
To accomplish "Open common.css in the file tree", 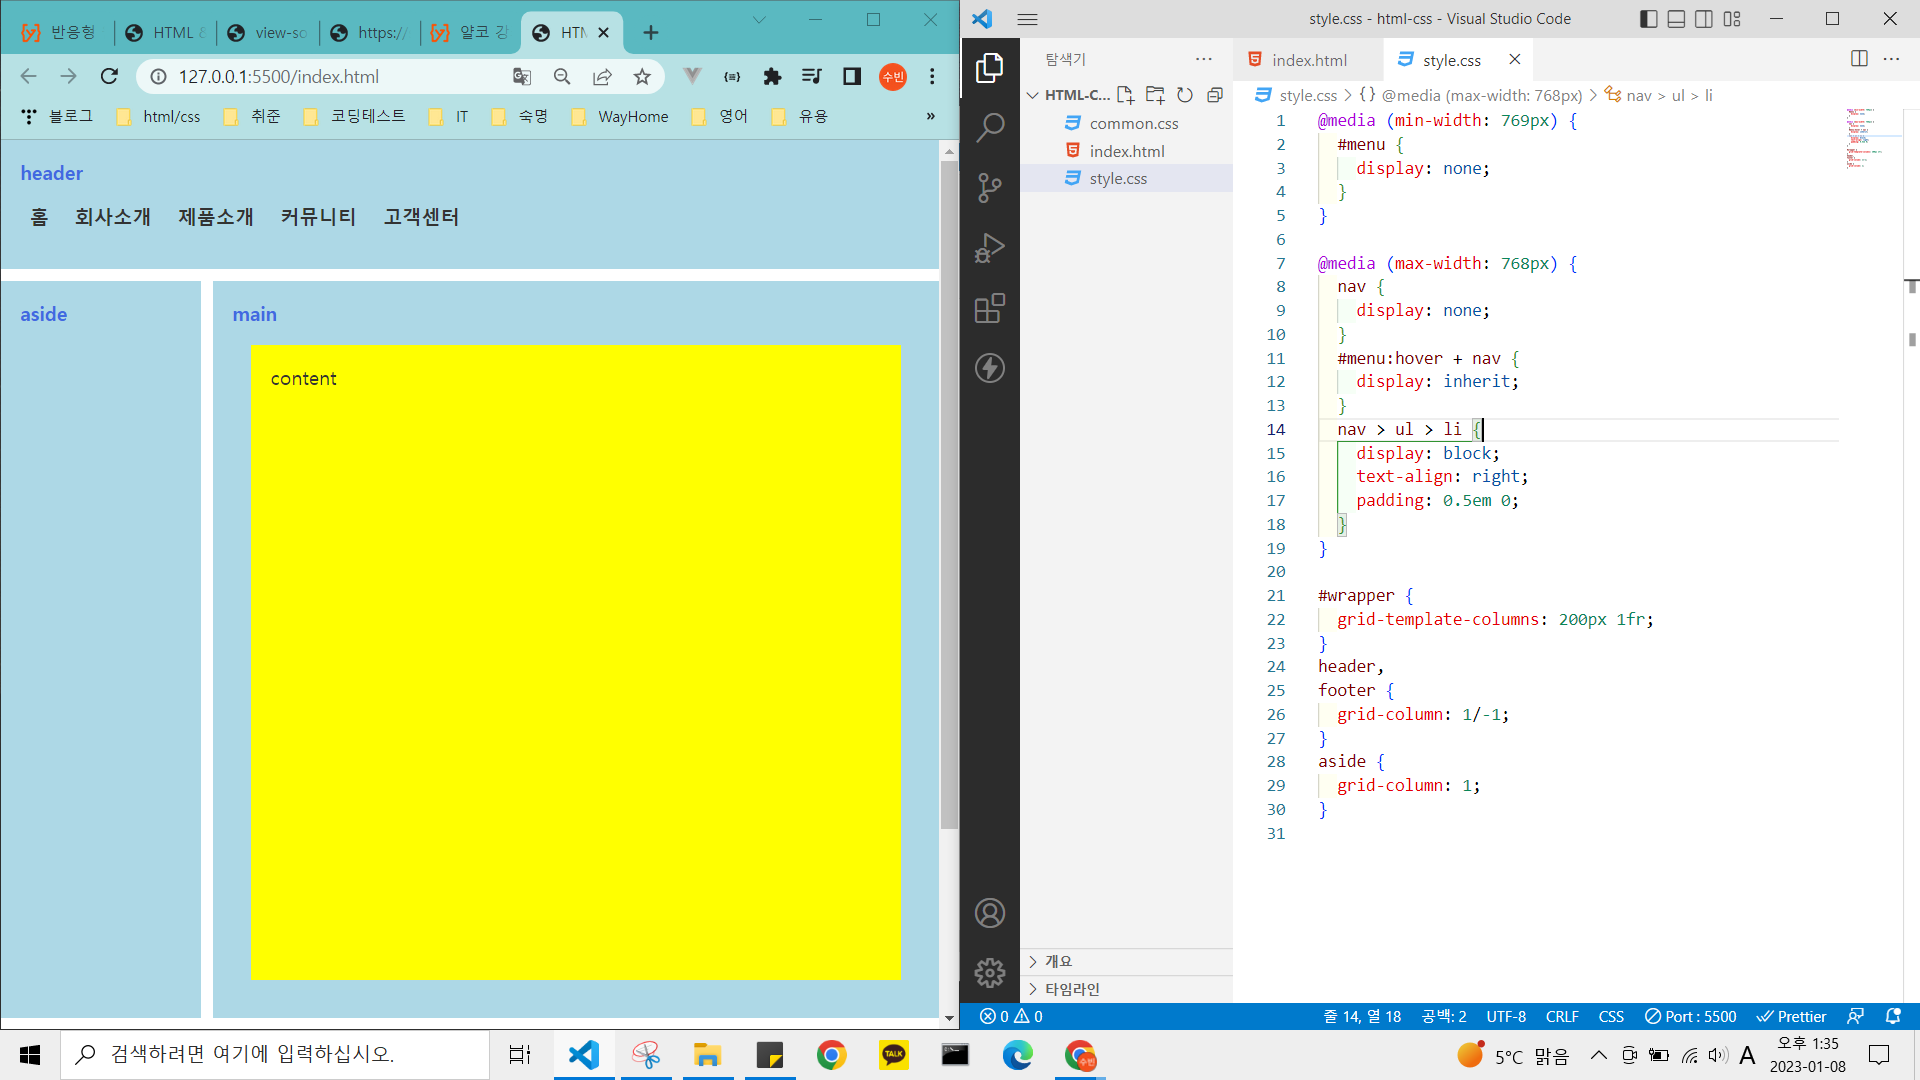I will [1133, 123].
